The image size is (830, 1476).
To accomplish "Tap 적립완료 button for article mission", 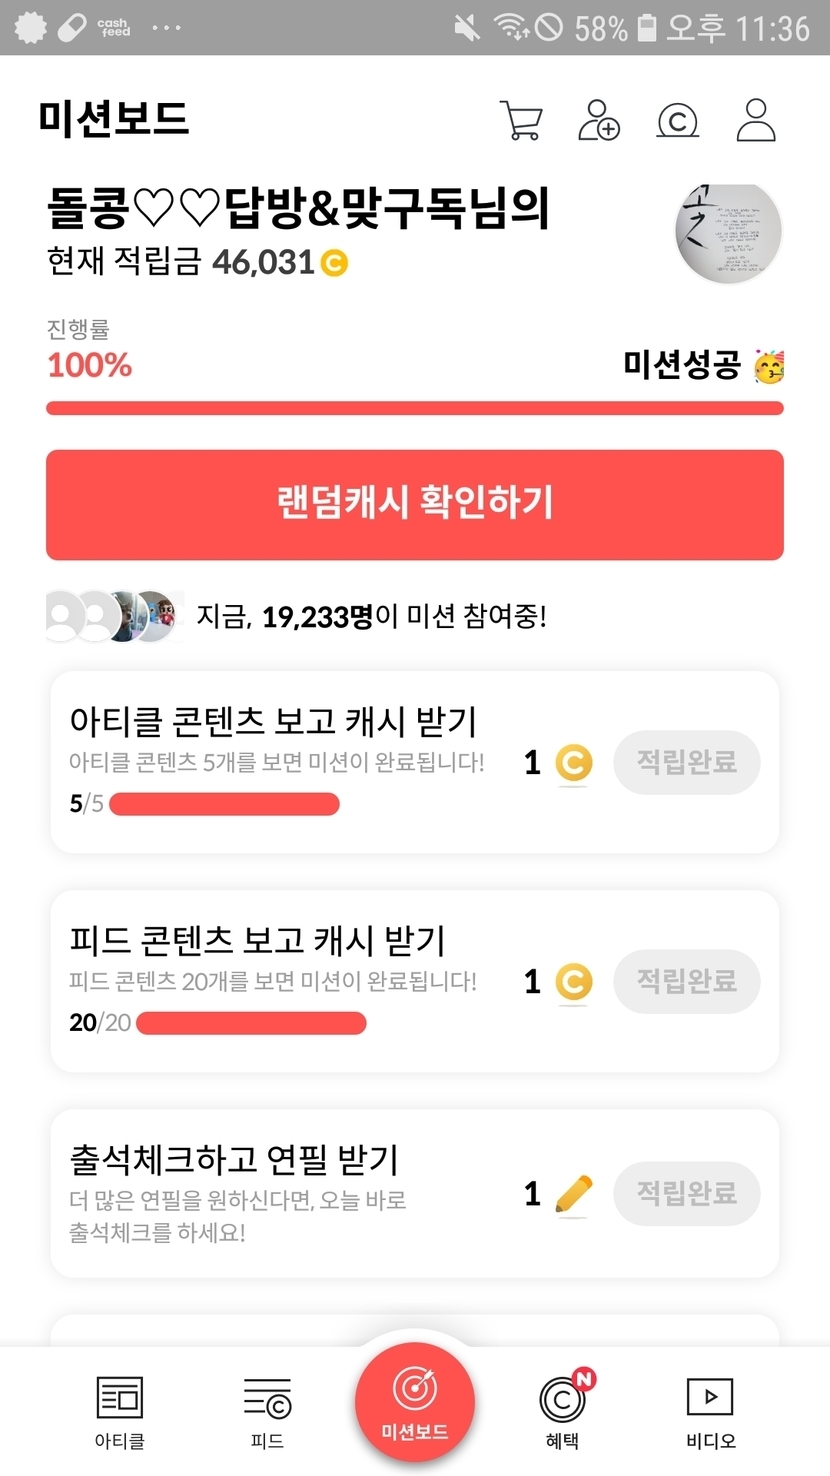I will (x=686, y=763).
